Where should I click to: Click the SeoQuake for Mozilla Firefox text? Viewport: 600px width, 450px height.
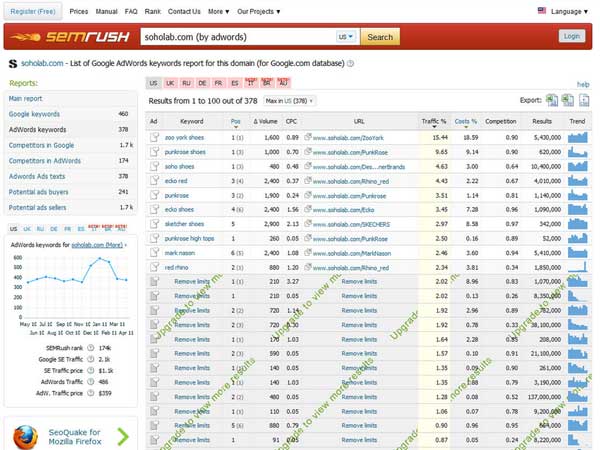(75, 437)
